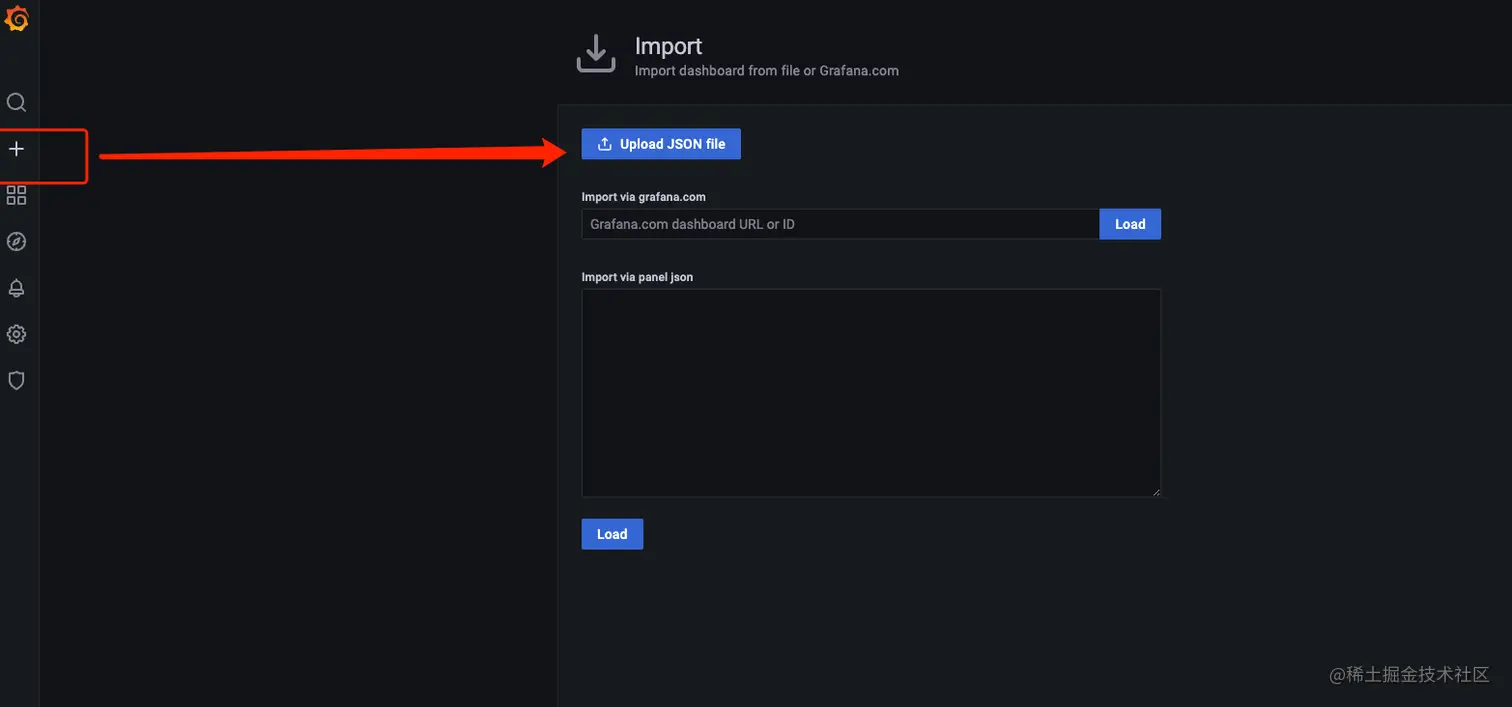This screenshot has height=707, width=1512.
Task: Click the textarea resize handle corner
Action: [x=1155, y=491]
